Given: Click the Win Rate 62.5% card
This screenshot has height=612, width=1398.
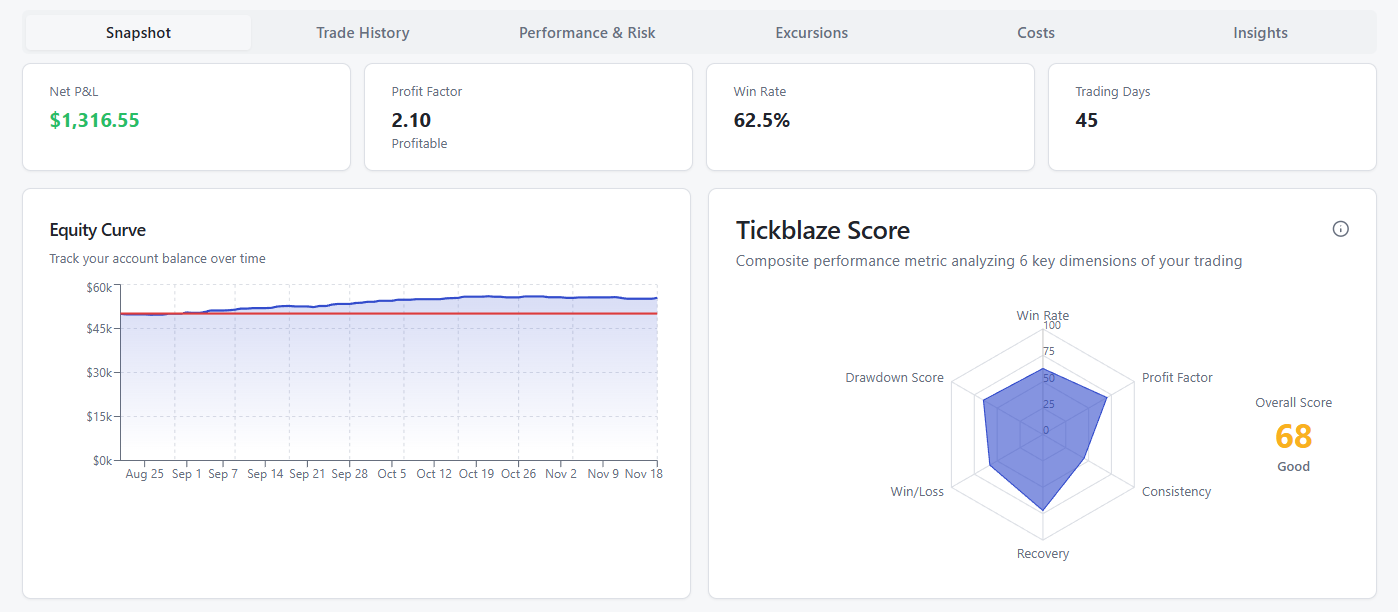Looking at the screenshot, I should point(870,117).
